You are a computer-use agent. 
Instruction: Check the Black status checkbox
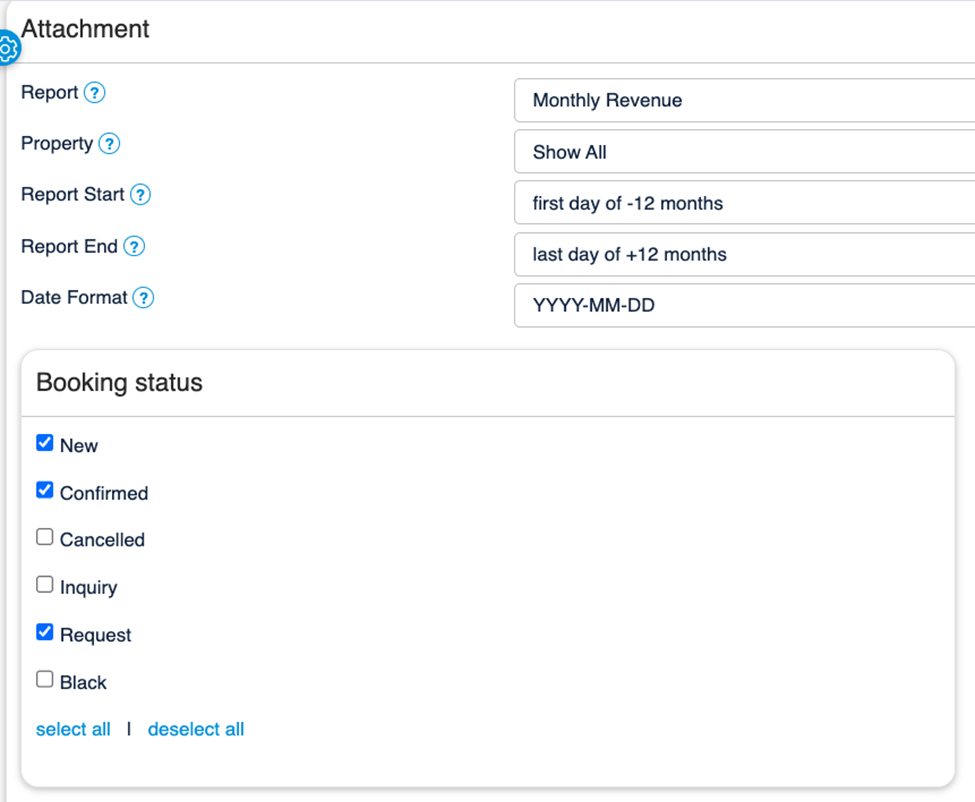click(x=45, y=680)
